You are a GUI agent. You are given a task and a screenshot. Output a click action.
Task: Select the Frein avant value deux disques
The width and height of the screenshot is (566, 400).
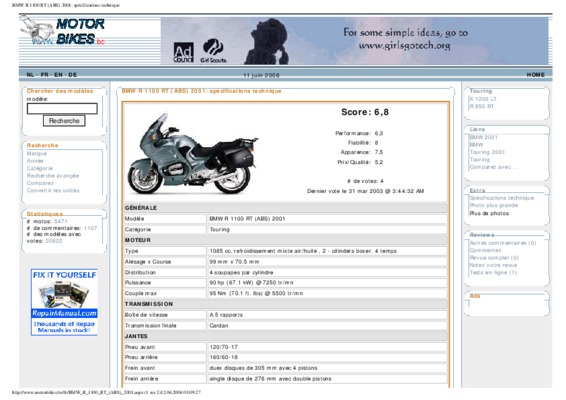pyautogui.click(x=263, y=368)
